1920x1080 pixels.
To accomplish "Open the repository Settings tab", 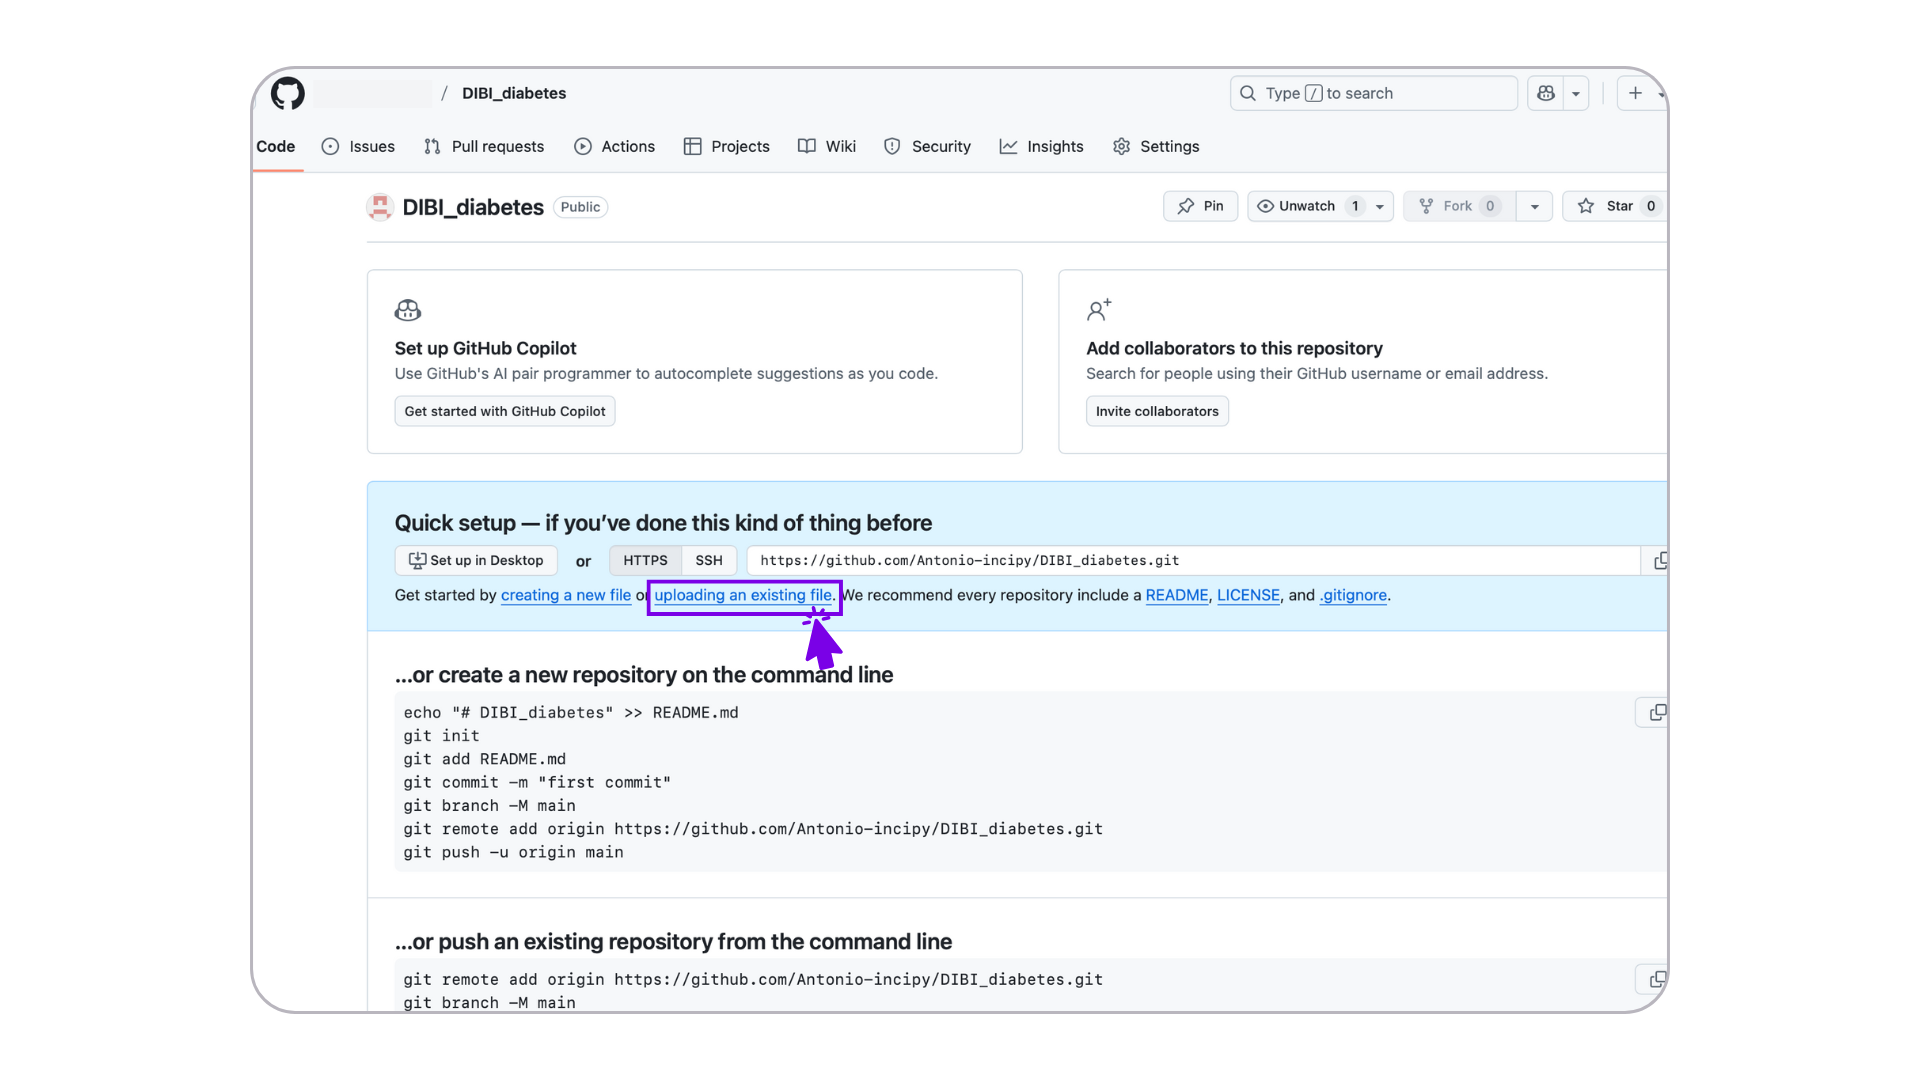I will tap(1156, 146).
